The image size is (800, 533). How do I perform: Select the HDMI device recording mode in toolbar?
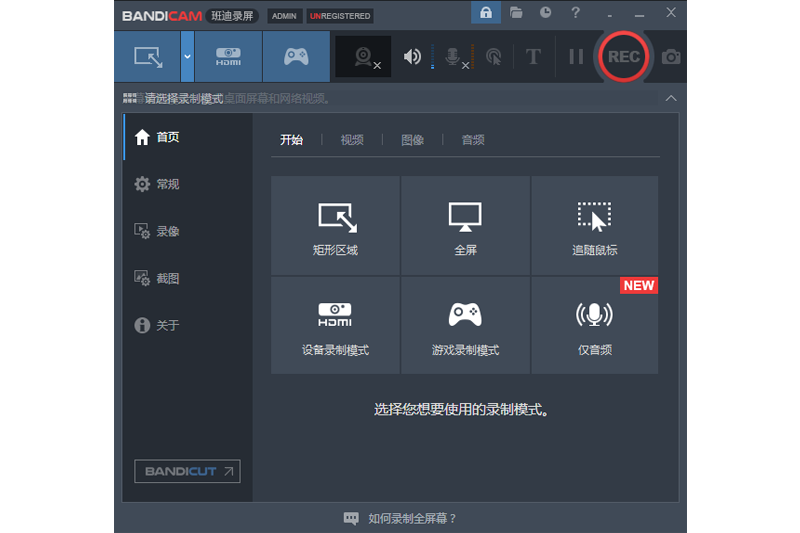click(x=228, y=57)
